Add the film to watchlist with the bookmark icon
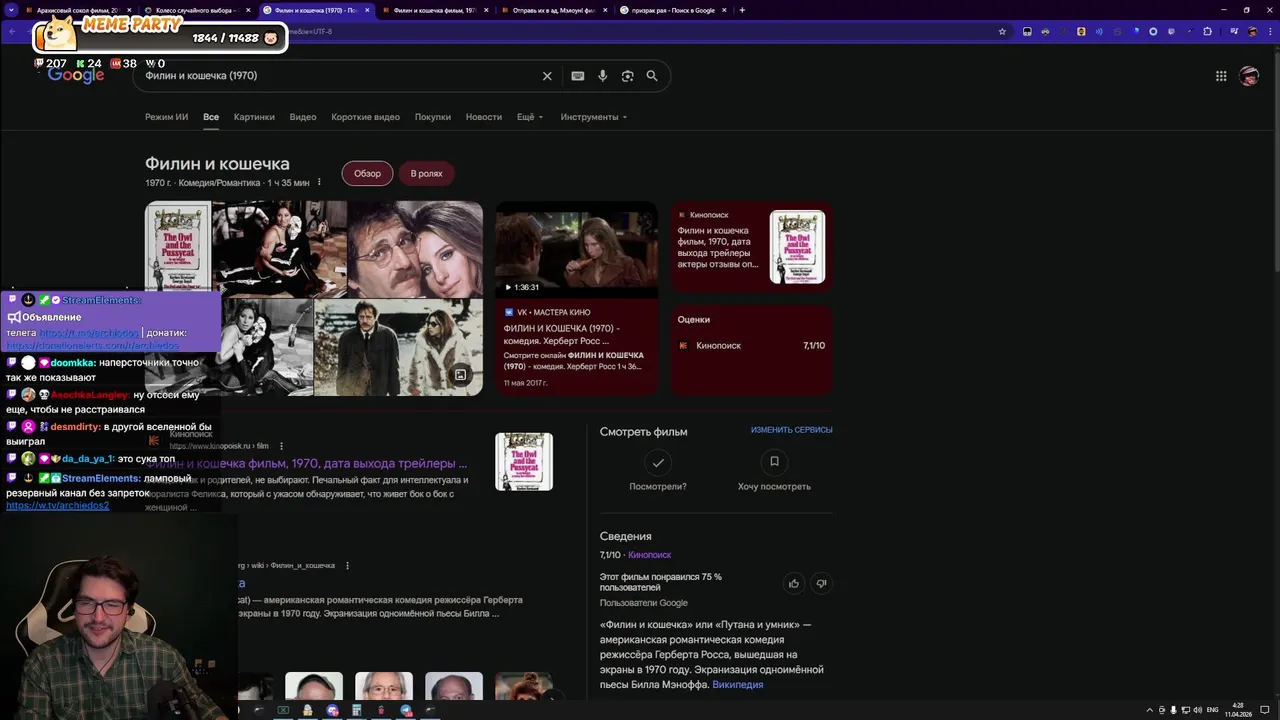The width and height of the screenshot is (1280, 720). [x=774, y=462]
